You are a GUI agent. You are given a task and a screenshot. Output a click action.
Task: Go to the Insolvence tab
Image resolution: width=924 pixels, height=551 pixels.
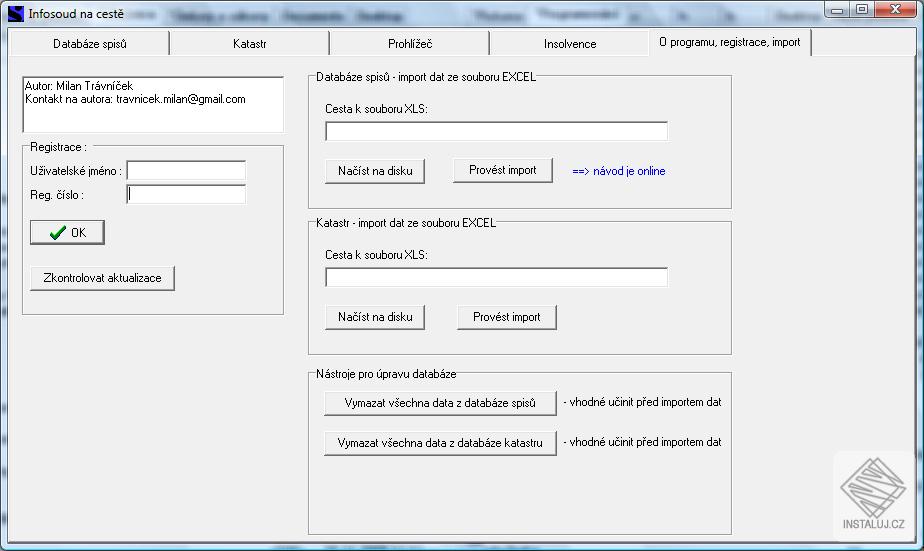point(570,44)
